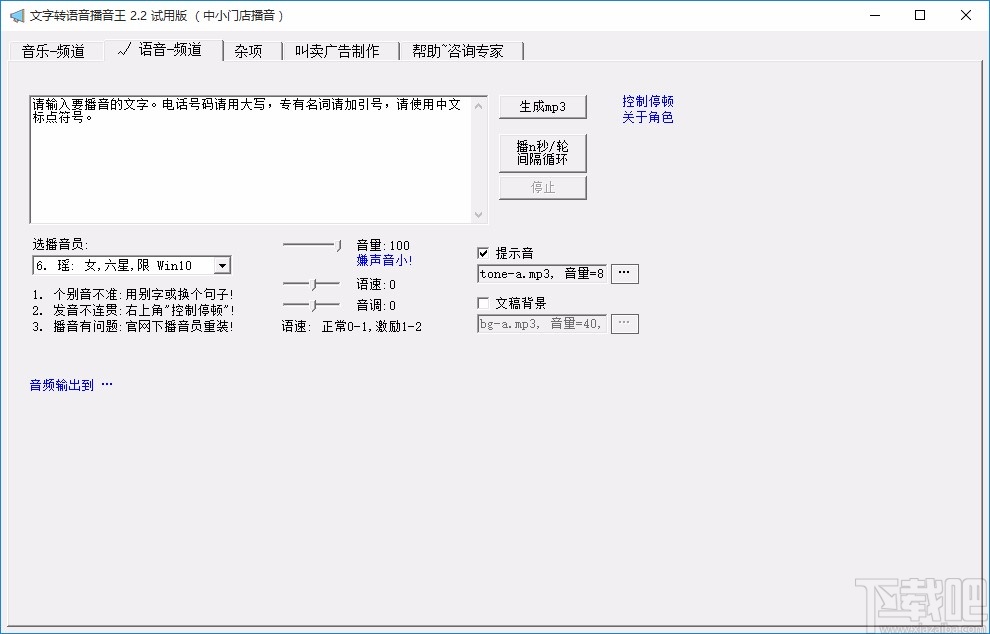Click the speaker icon in the title bar
Viewport: 990px width, 634px height.
(x=18, y=15)
